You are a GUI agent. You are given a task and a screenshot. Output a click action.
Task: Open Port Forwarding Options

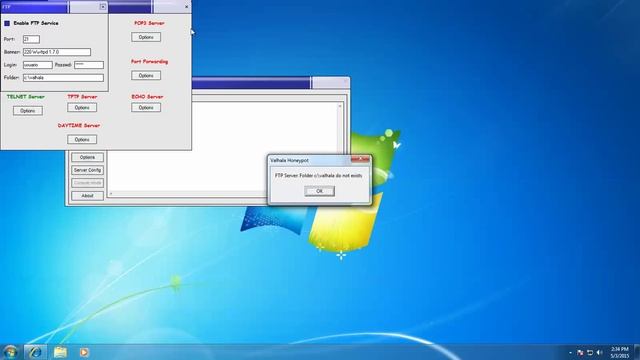tap(146, 76)
